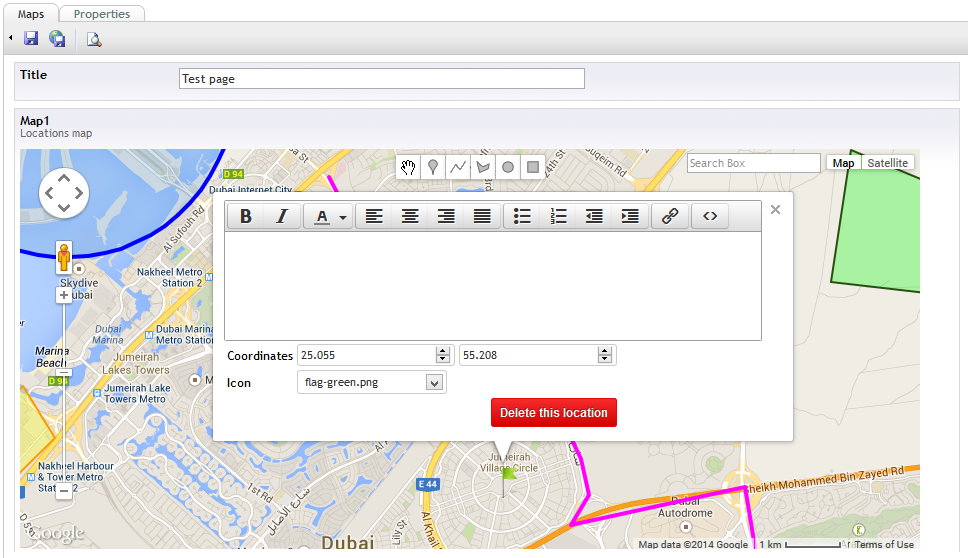This screenshot has width=968, height=558.
Task: Insert a bulleted list
Action: [522, 216]
